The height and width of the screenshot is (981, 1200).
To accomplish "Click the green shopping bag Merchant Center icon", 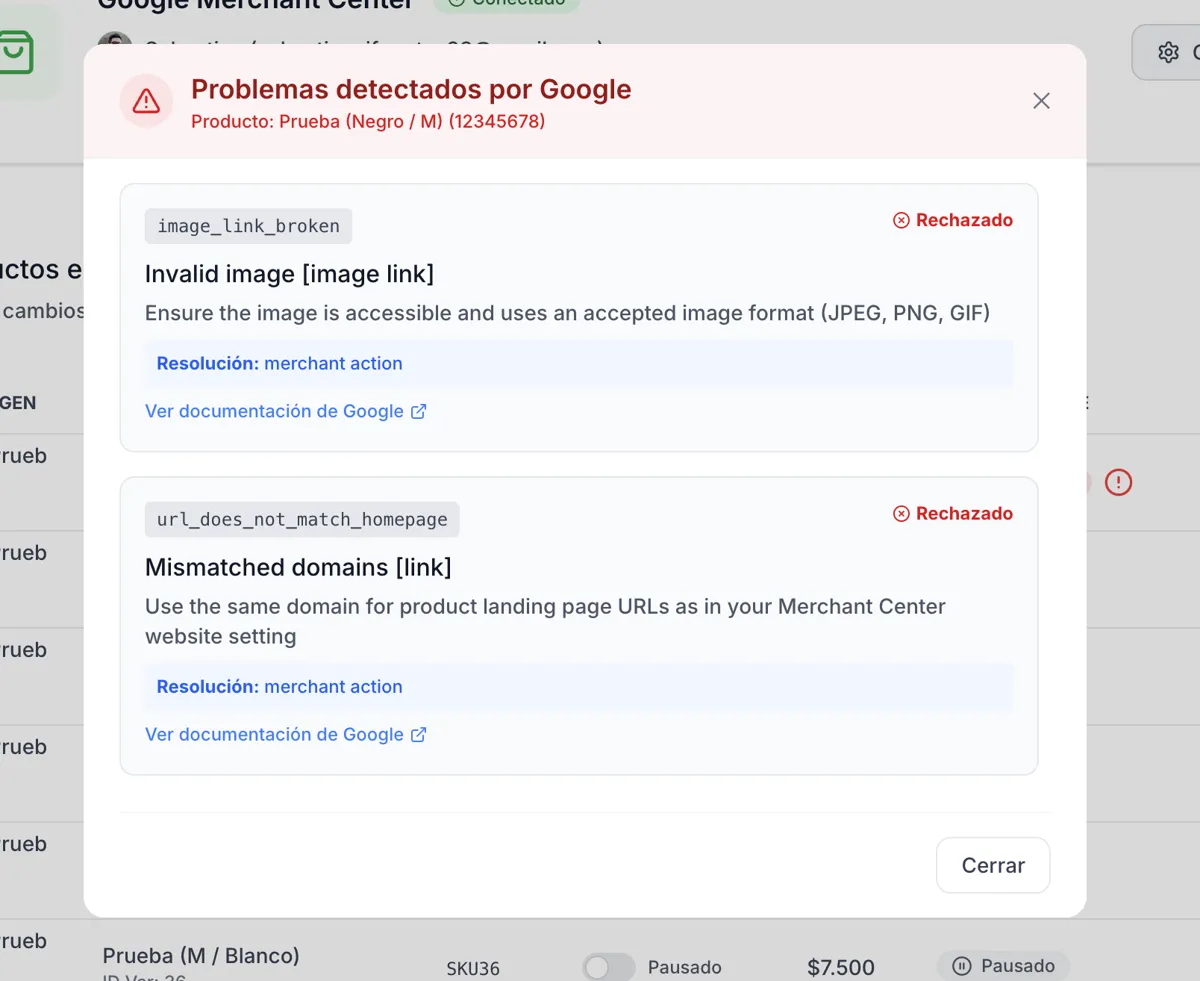I will point(17,52).
